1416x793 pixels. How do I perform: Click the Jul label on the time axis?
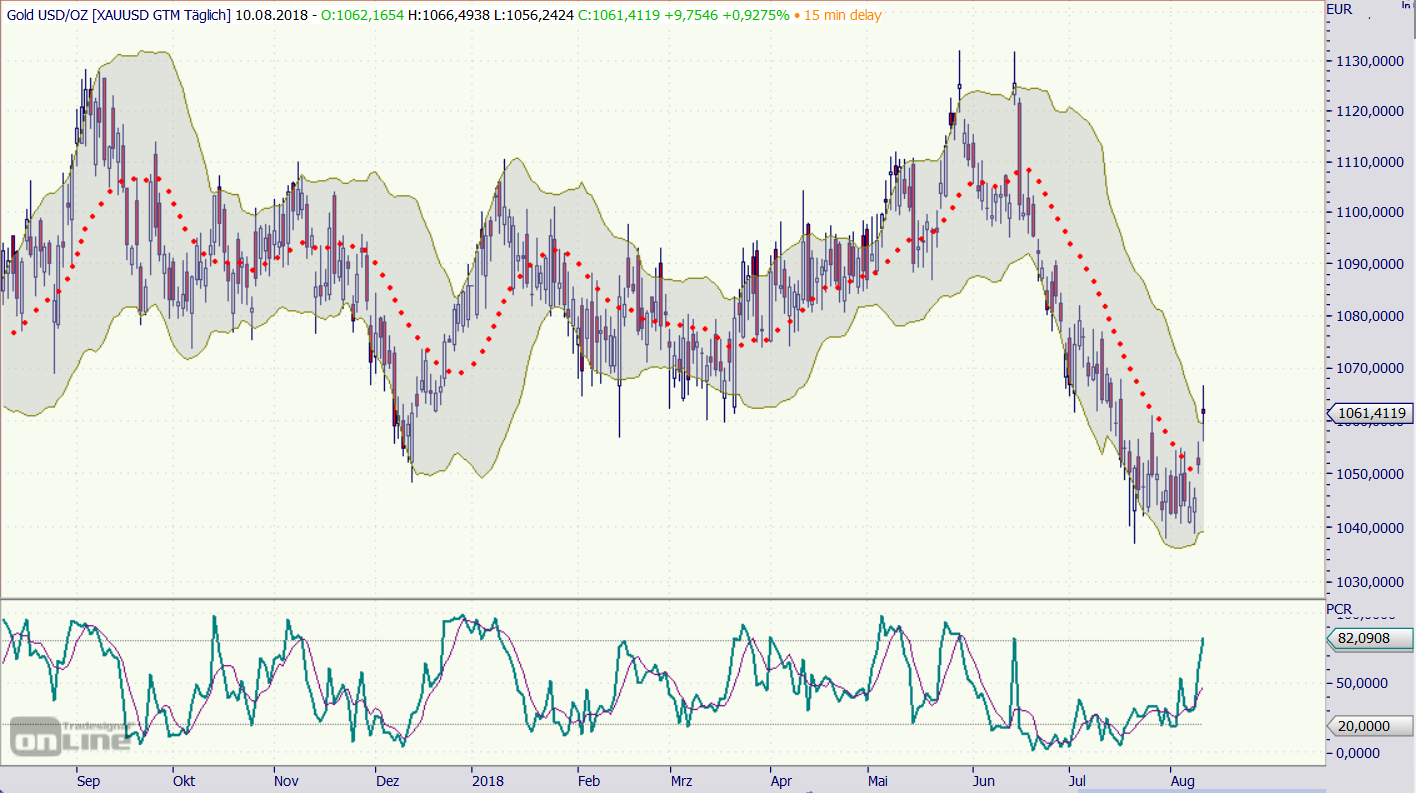pyautogui.click(x=1076, y=781)
